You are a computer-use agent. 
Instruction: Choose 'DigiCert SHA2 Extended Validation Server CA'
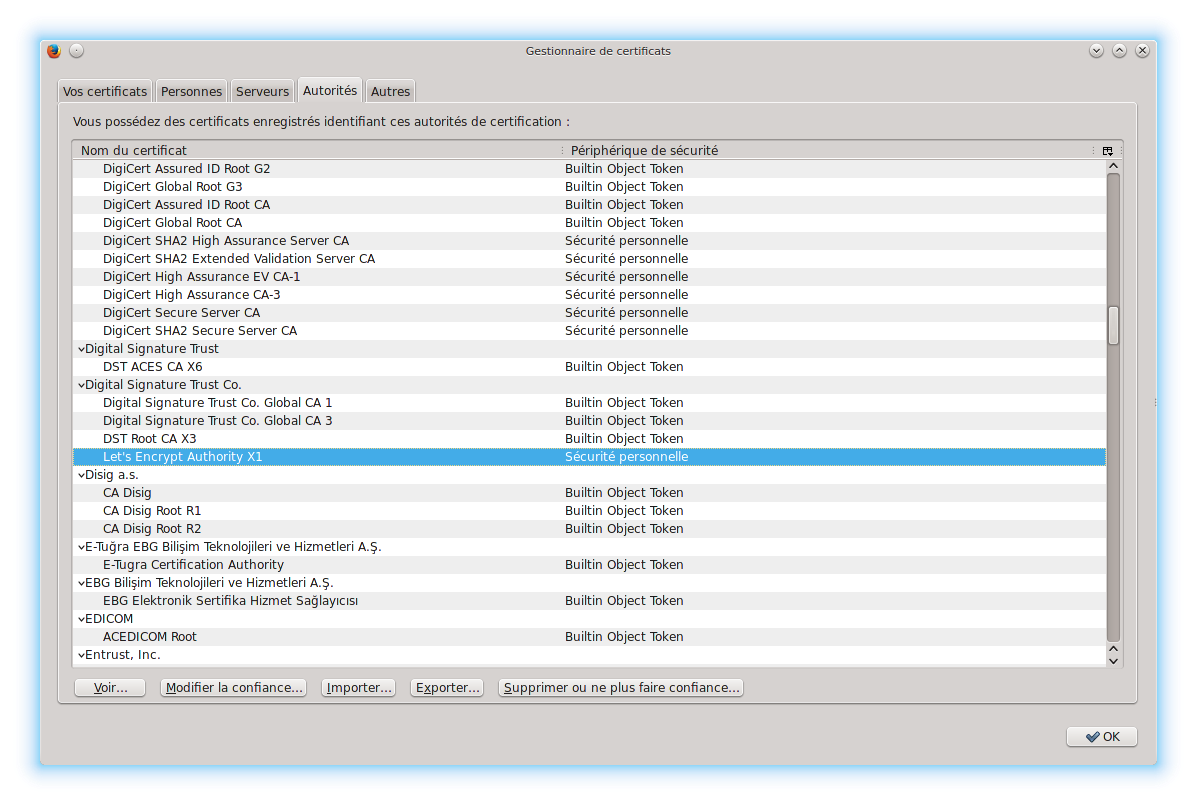tap(589, 259)
